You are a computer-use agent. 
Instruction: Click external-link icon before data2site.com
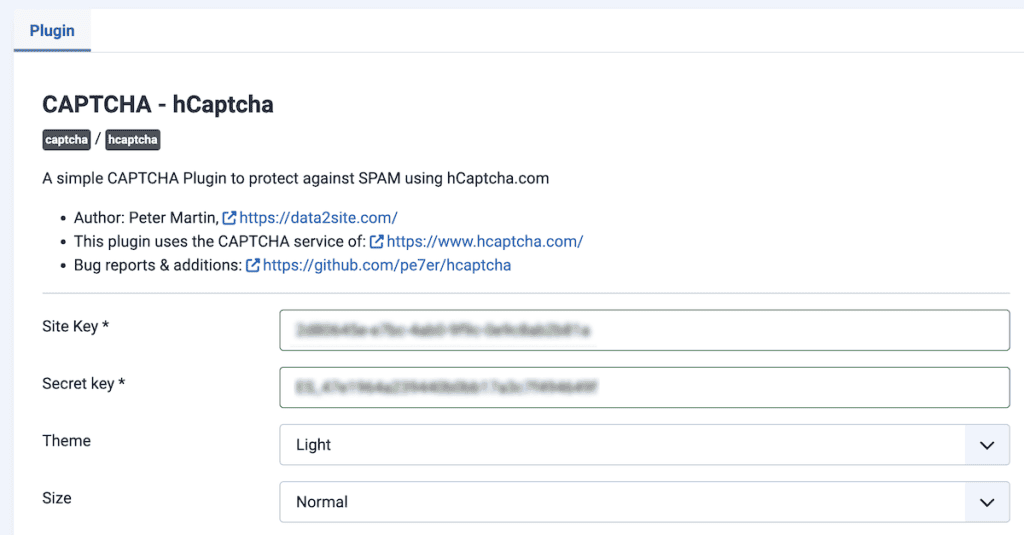229,218
